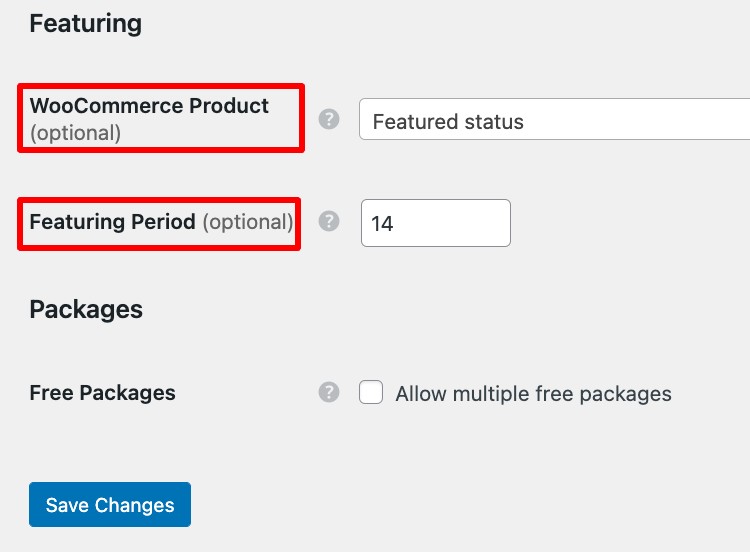Click the Packages section heading
This screenshot has height=552, width=750.
point(86,309)
